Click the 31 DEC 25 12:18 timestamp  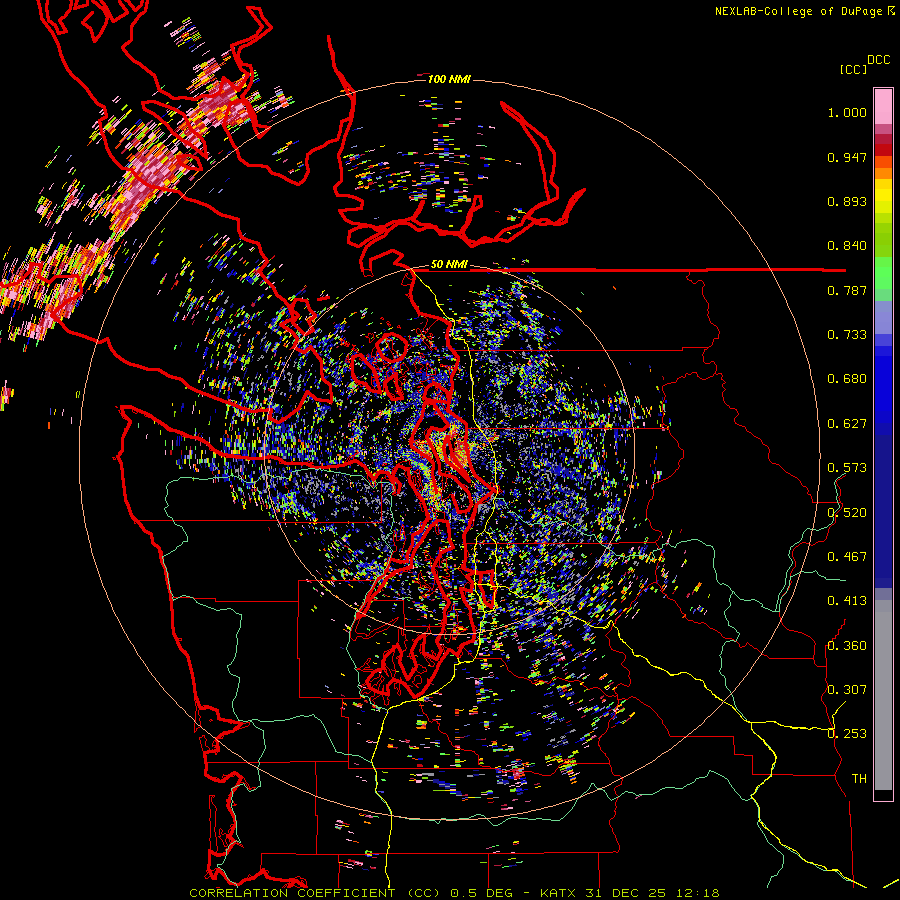click(653, 893)
